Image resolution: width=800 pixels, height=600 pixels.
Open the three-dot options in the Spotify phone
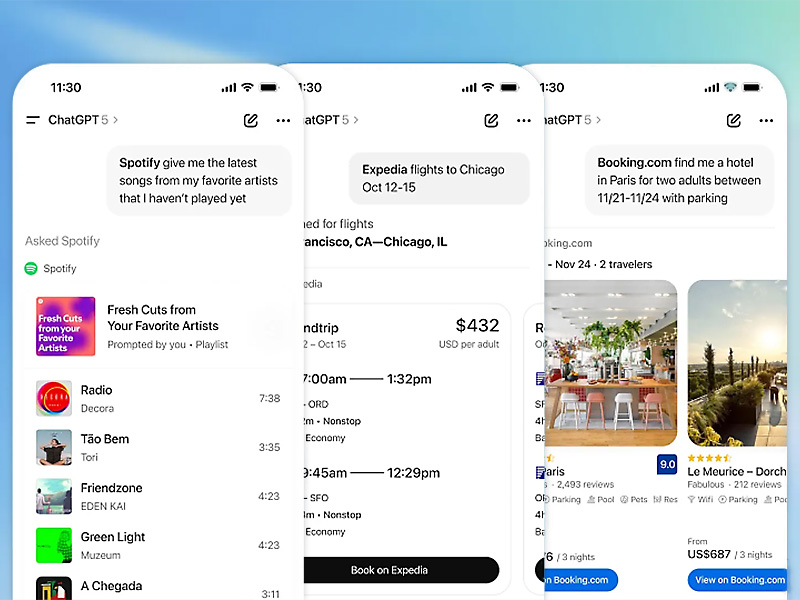pyautogui.click(x=283, y=120)
